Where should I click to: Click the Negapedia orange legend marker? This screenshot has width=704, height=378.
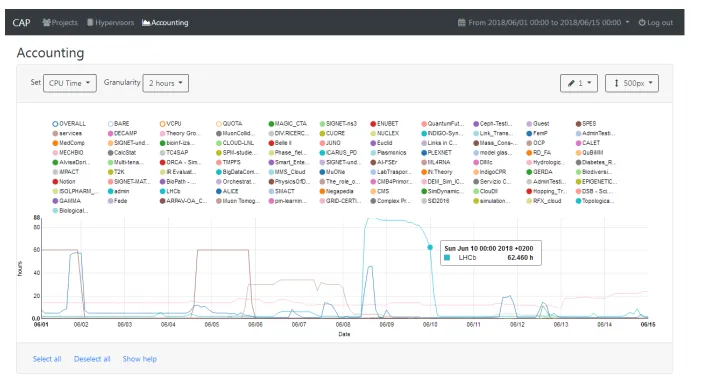point(322,191)
